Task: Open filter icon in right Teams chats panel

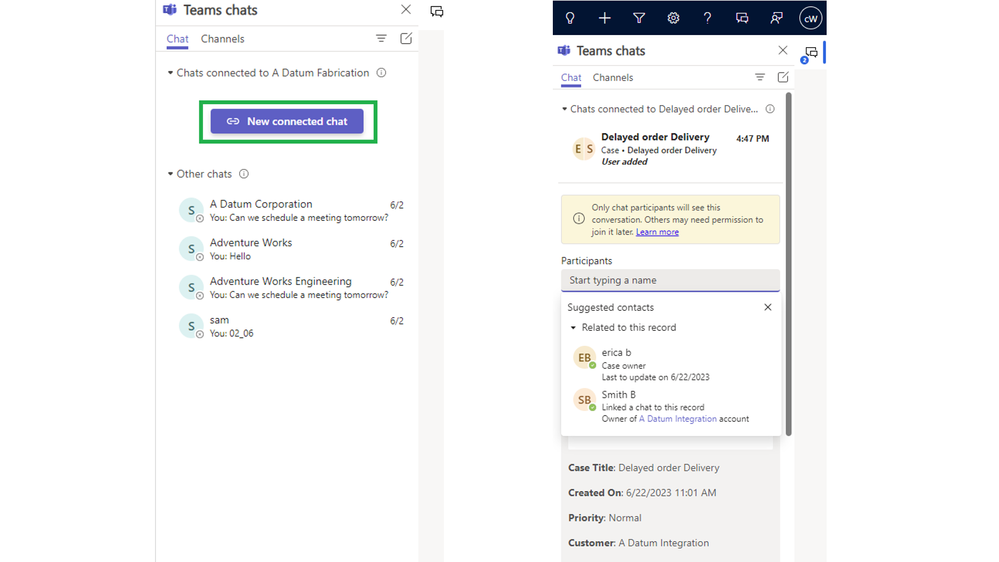Action: coord(760,77)
